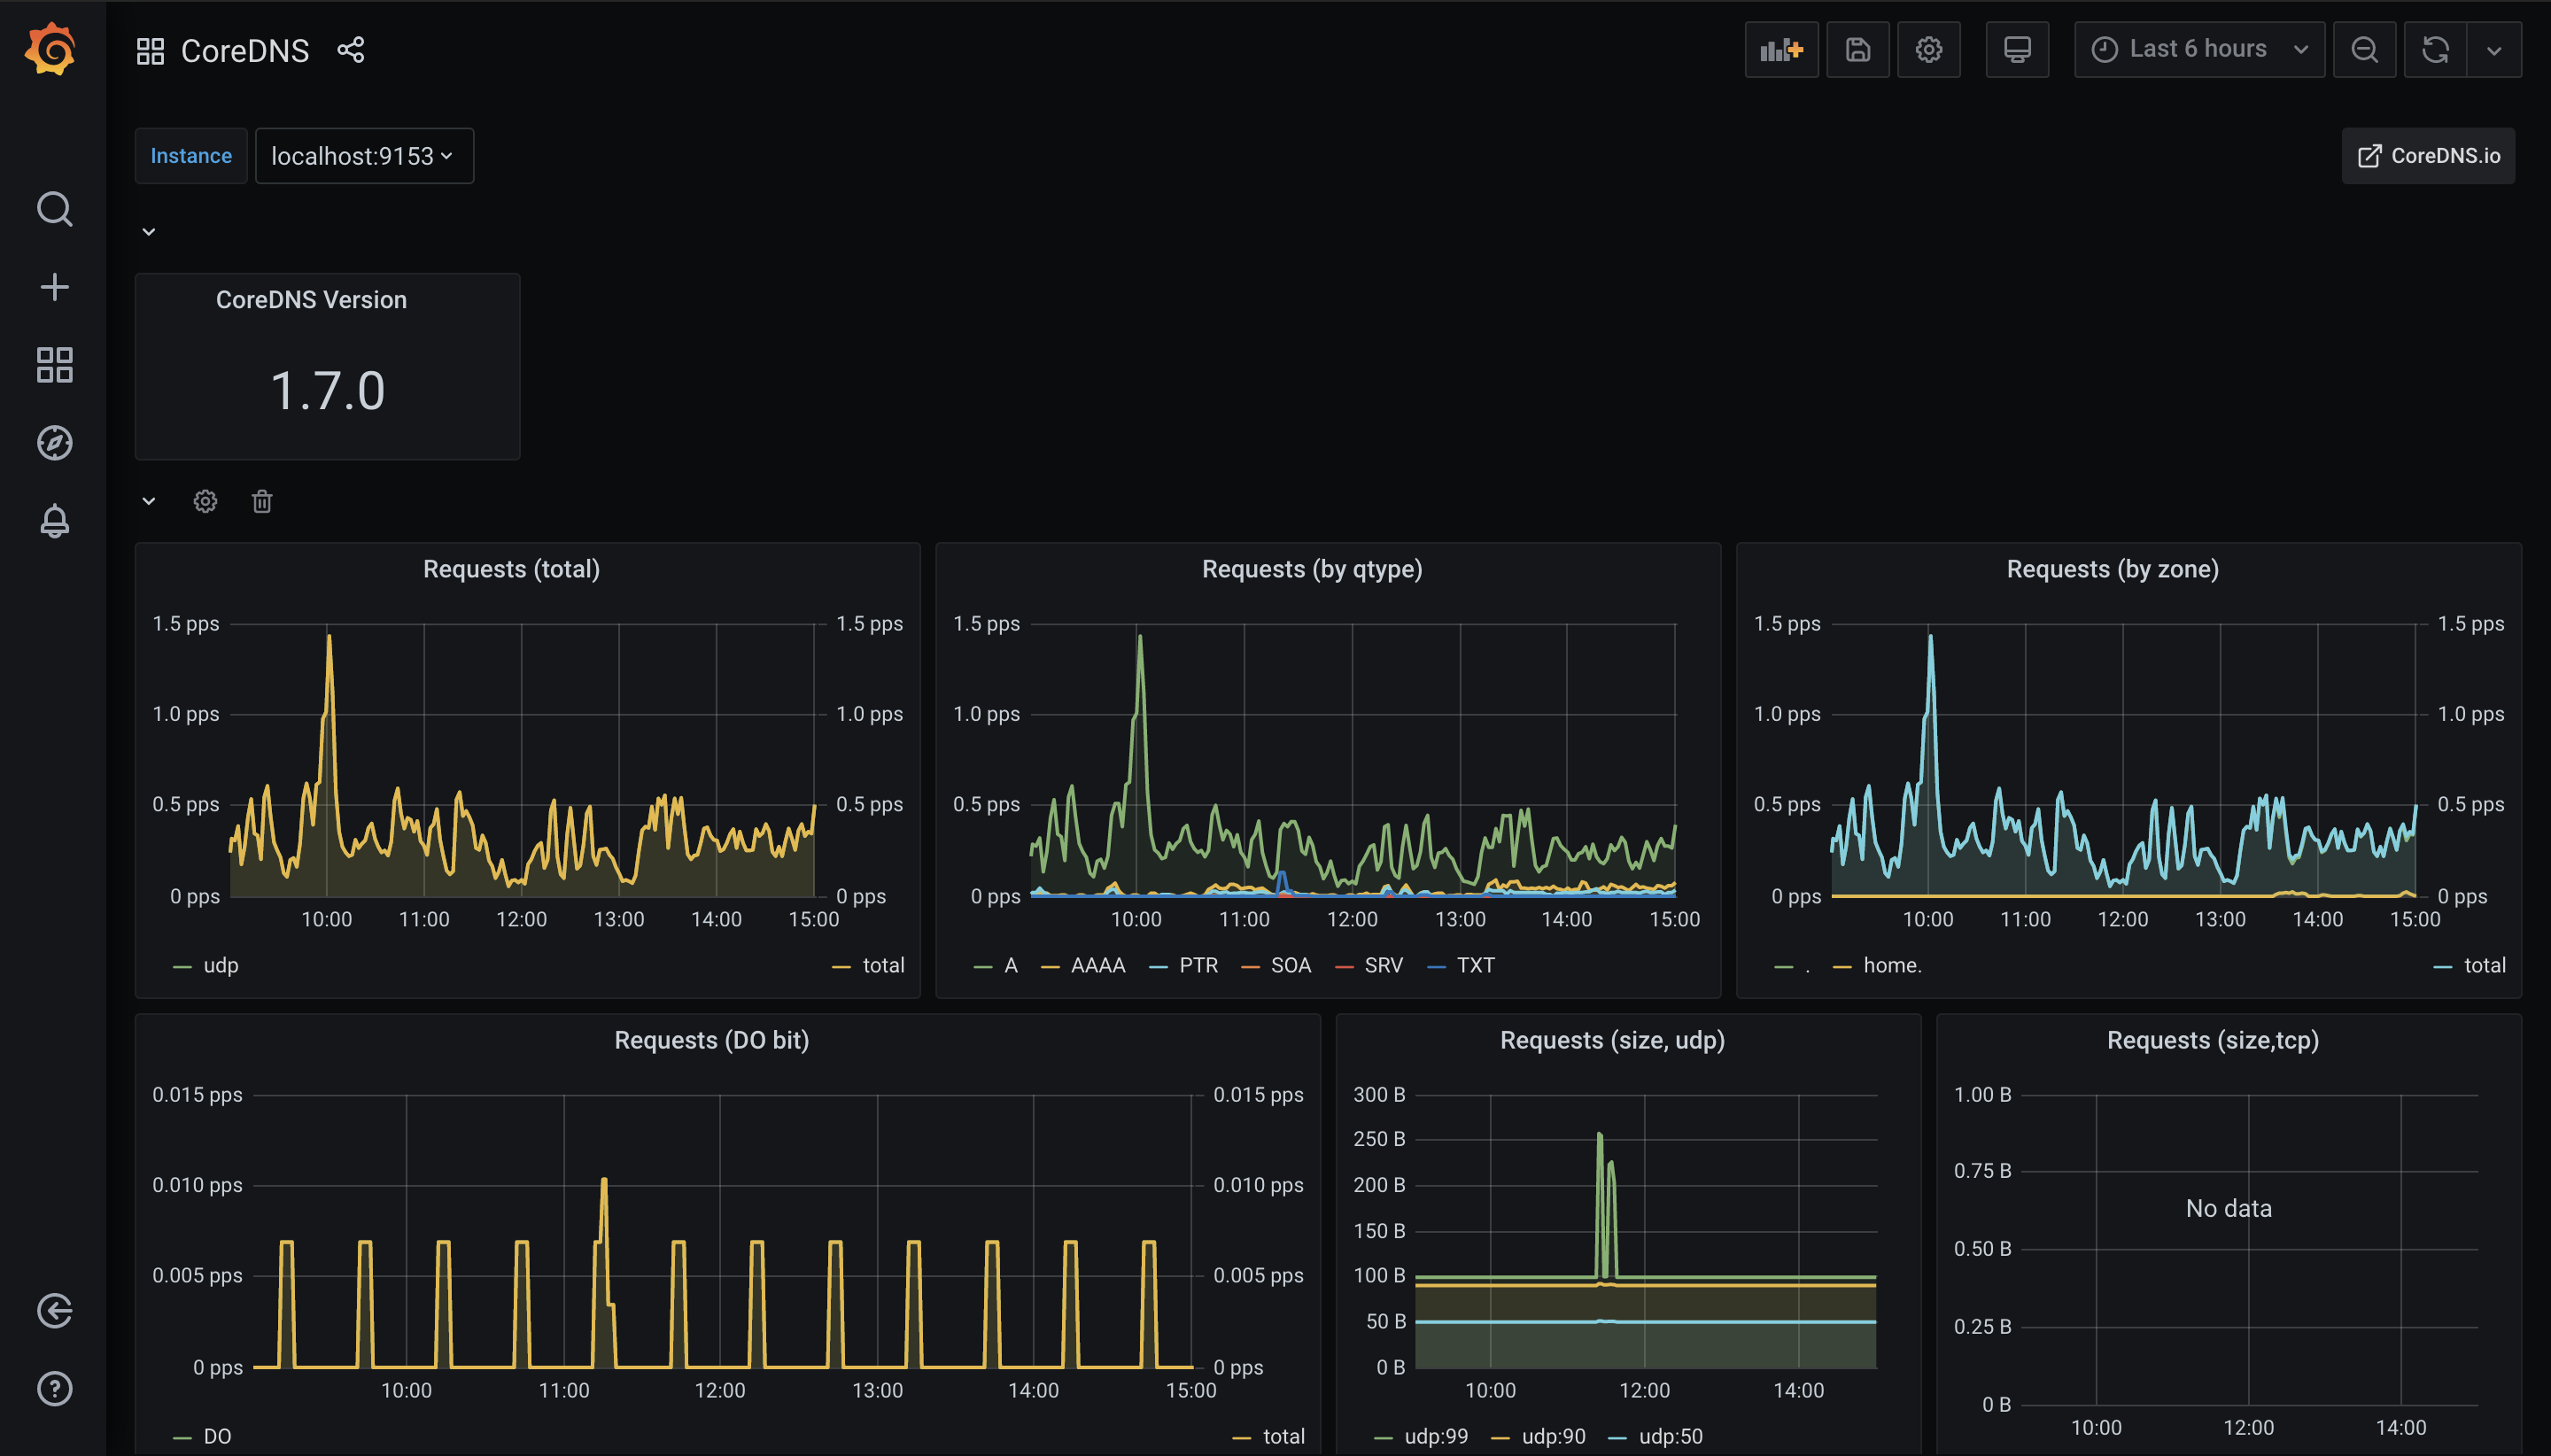Open the Requests (DO bit) panel title menu
The width and height of the screenshot is (2551, 1456).
coord(711,1040)
